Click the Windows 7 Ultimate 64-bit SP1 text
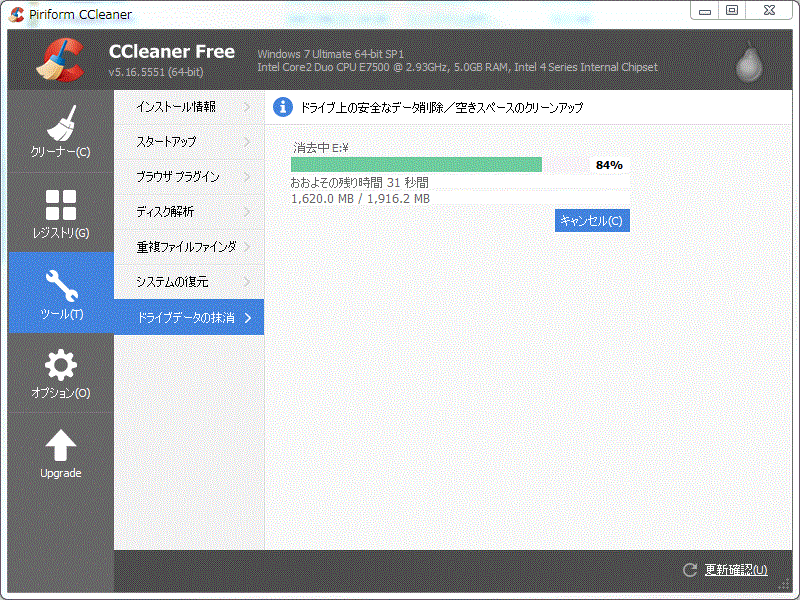The width and height of the screenshot is (800, 600). point(331,54)
